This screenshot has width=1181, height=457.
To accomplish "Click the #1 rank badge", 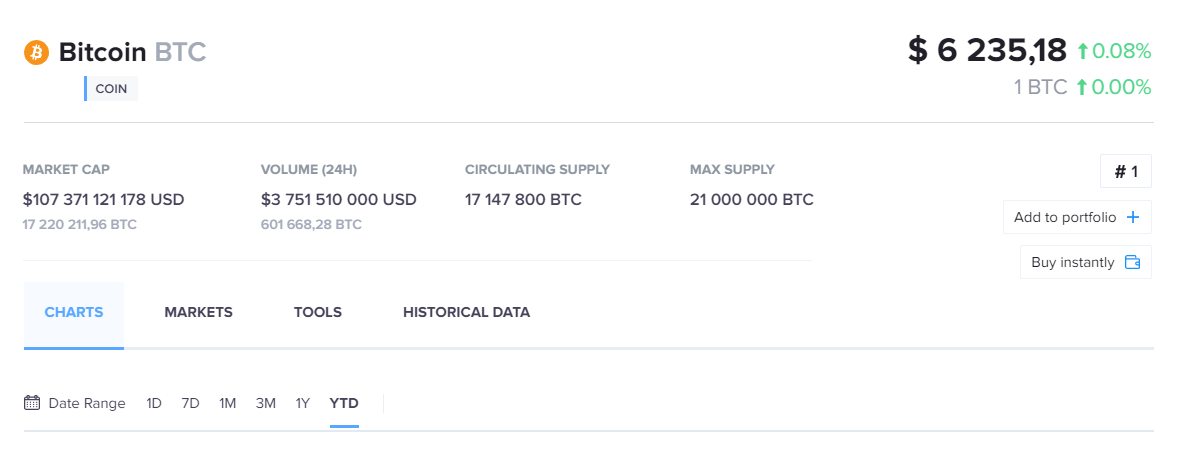I will pos(1126,172).
